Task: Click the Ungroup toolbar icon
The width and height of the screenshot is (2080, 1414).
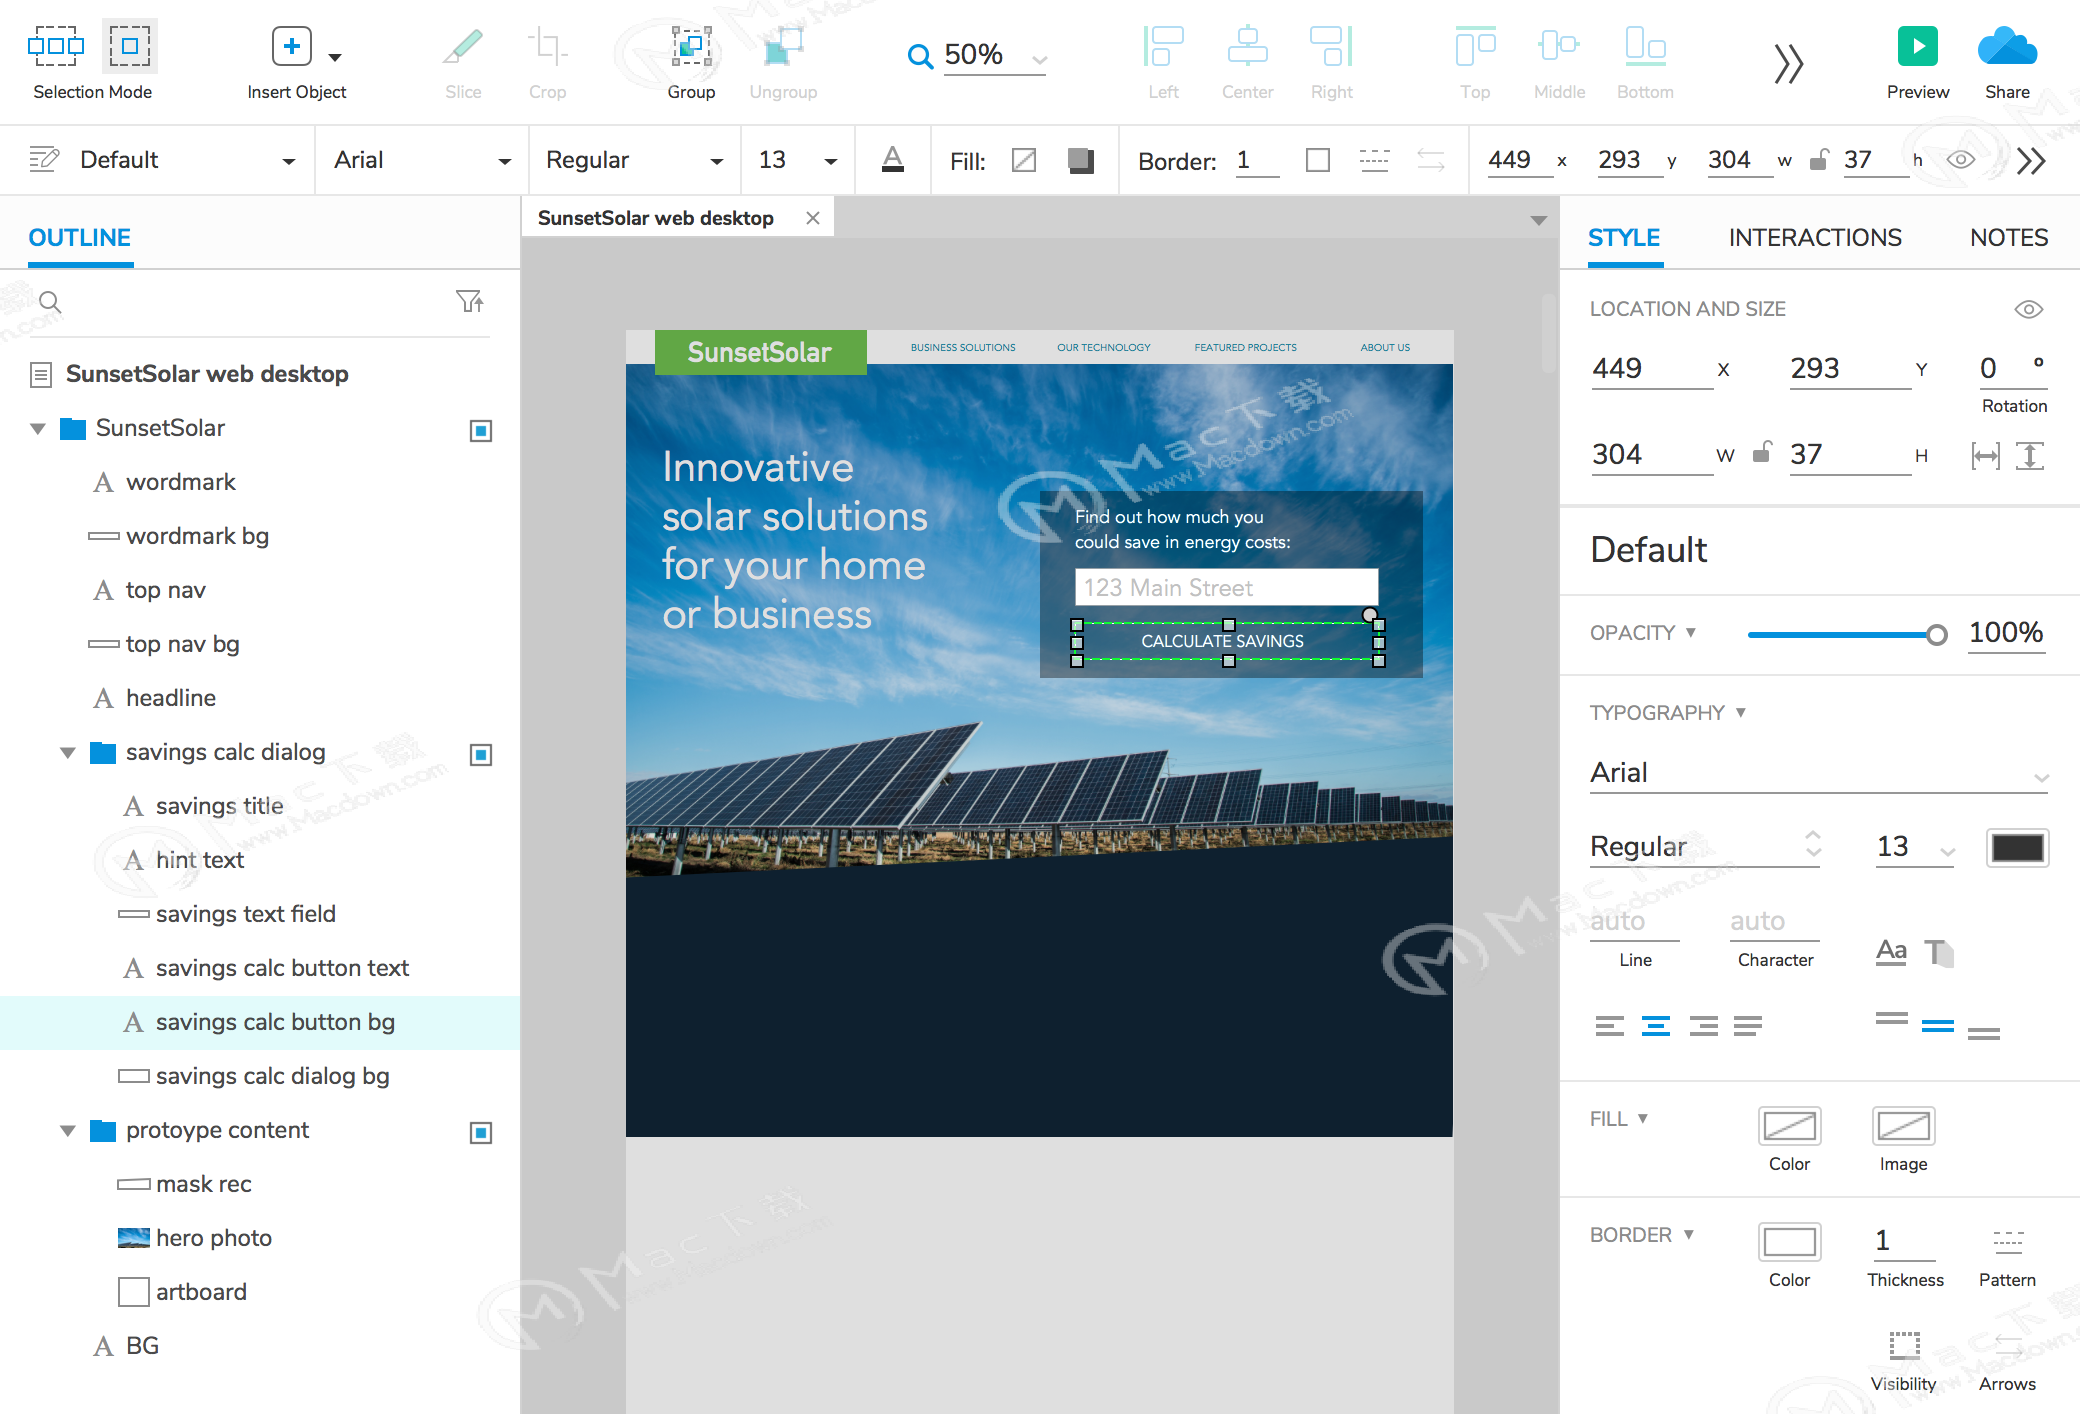Action: [x=783, y=47]
